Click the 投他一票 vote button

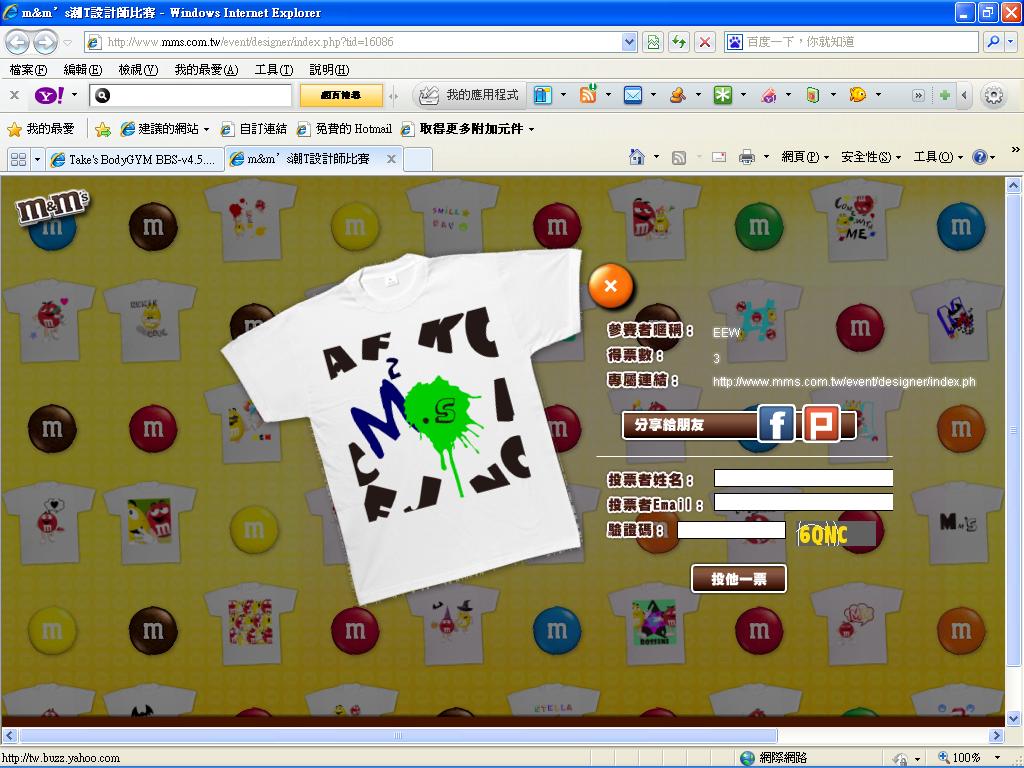[x=739, y=579]
